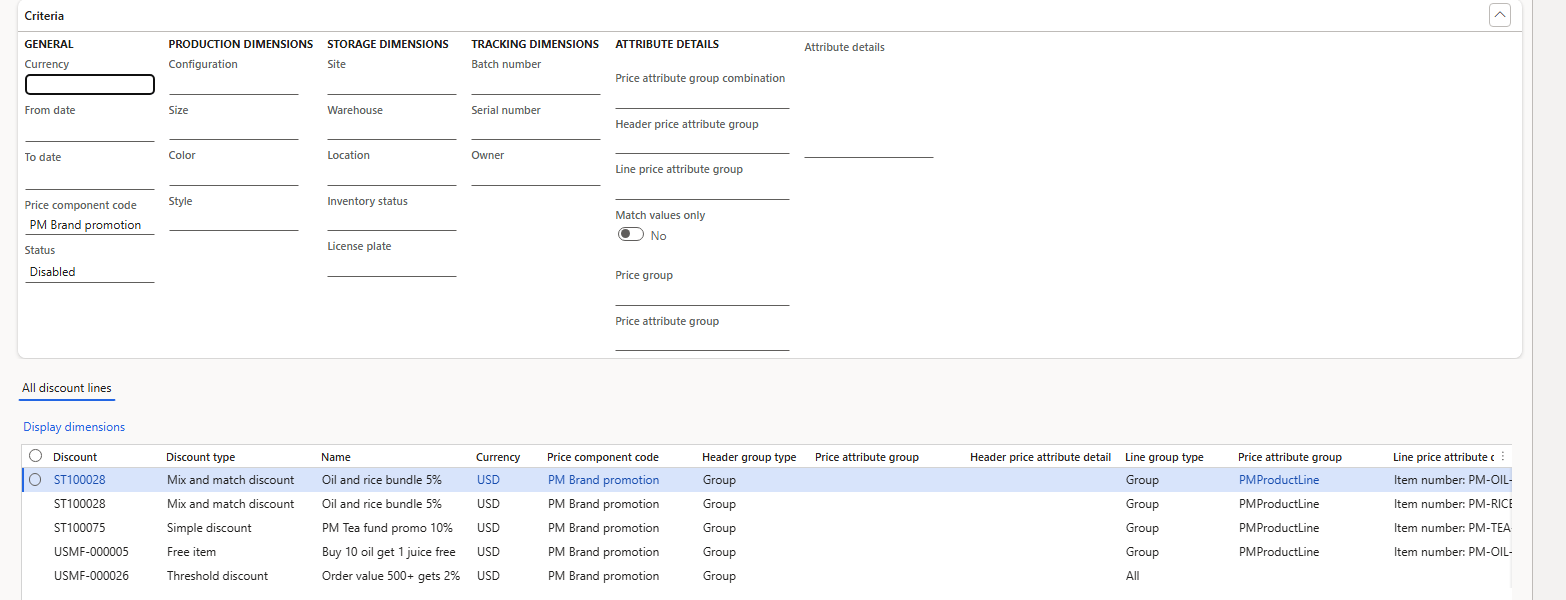
Task: Sort by the Name column header
Action: [x=336, y=457]
